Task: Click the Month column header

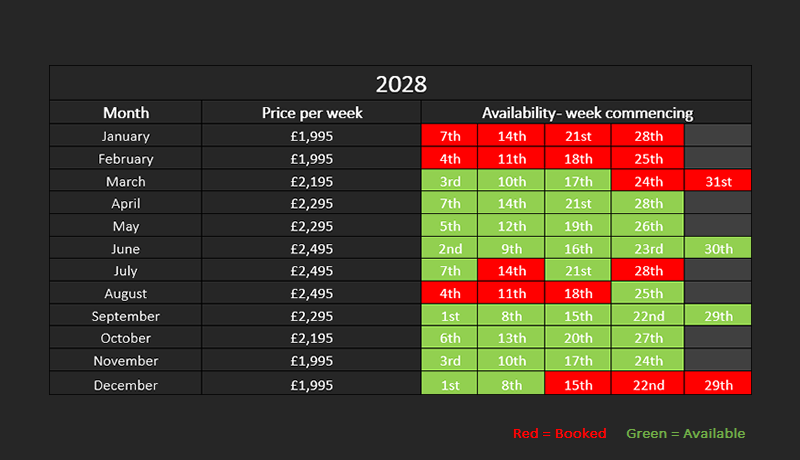Action: point(126,113)
